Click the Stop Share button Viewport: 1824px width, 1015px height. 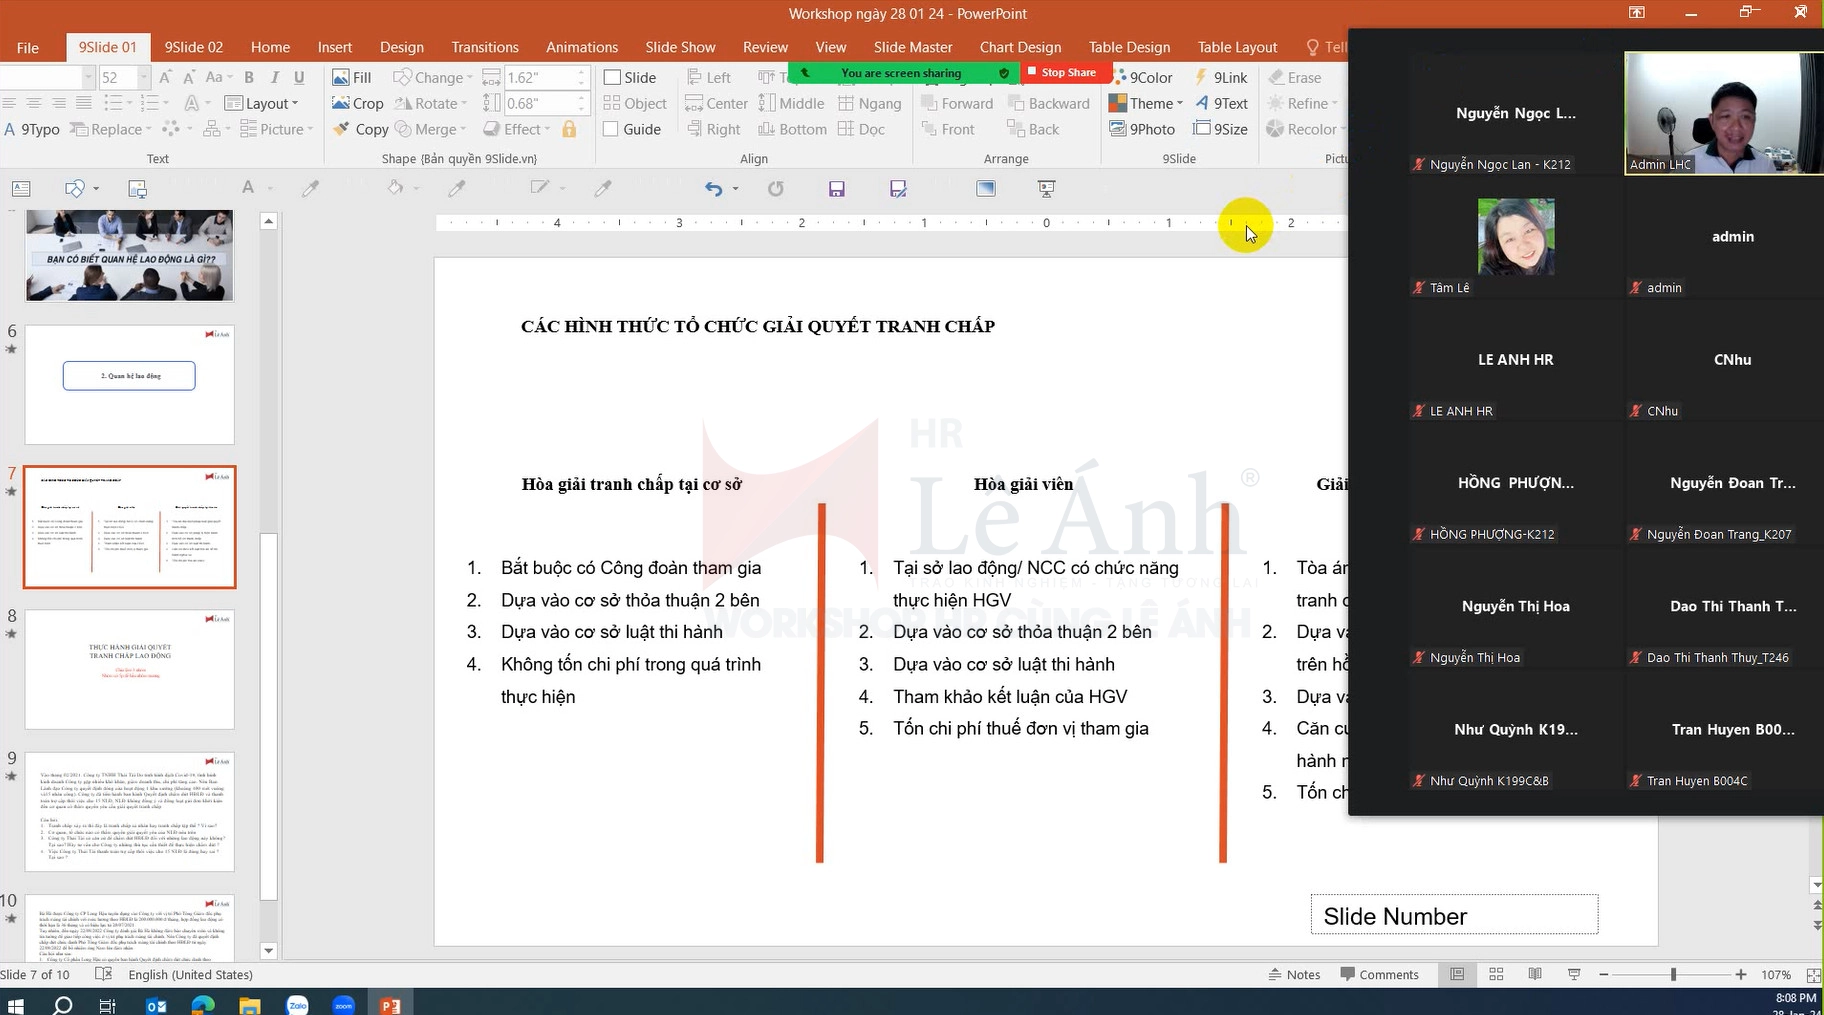click(x=1062, y=72)
